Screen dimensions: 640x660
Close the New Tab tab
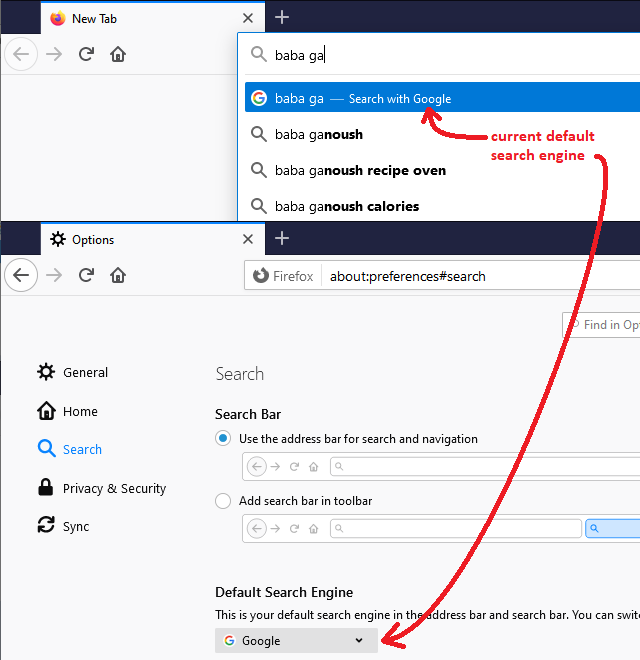point(248,18)
